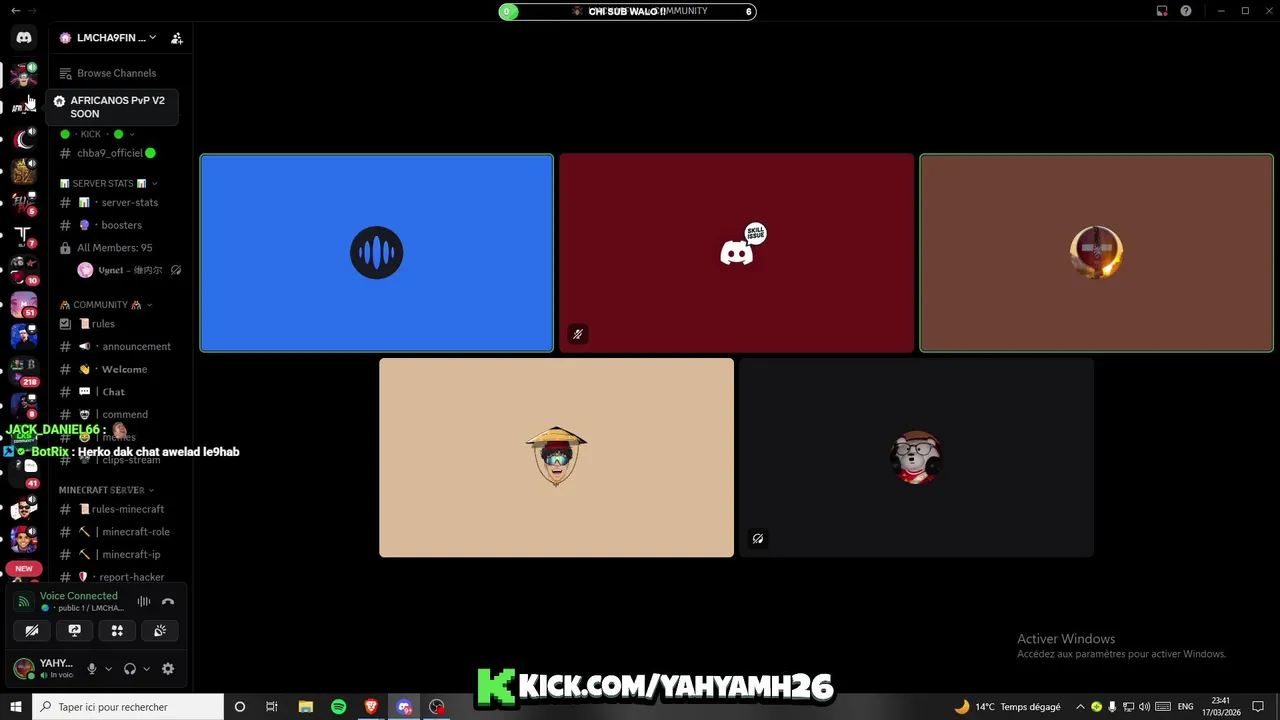Open the T-logo server with 7 badge
Viewport: 1280px width, 720px height.
point(24,237)
